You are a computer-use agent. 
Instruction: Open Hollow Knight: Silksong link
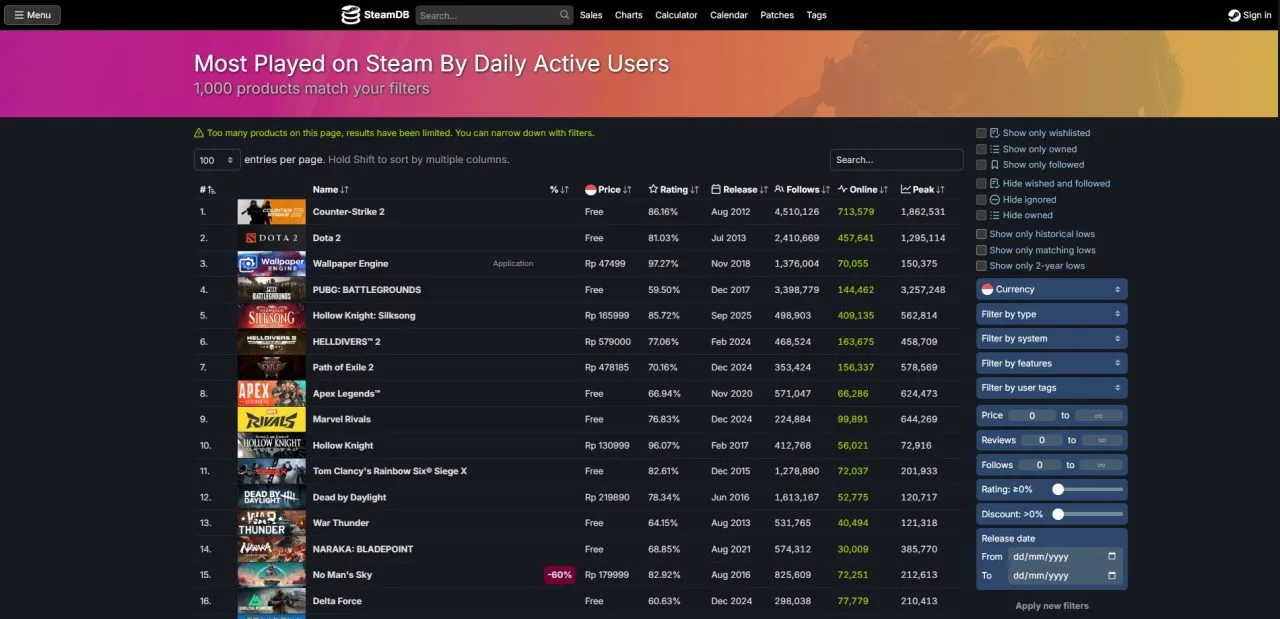click(x=363, y=316)
